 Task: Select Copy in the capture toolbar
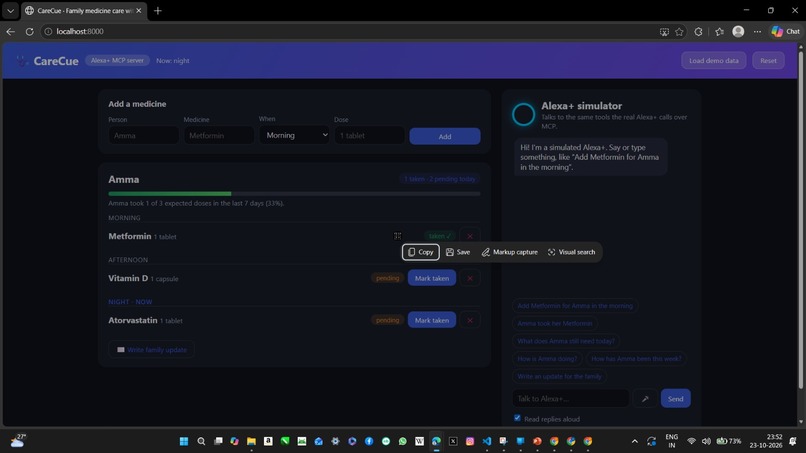pos(420,252)
